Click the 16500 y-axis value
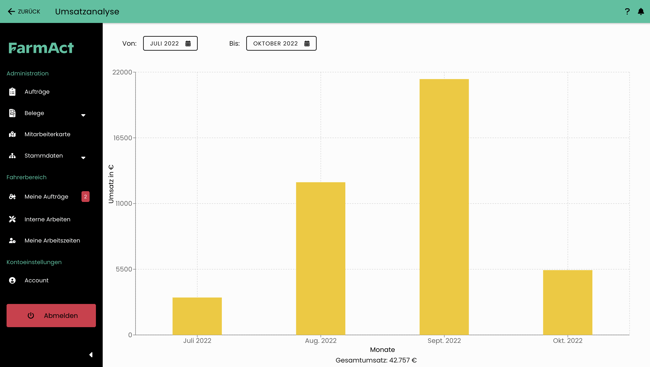 pyautogui.click(x=123, y=138)
